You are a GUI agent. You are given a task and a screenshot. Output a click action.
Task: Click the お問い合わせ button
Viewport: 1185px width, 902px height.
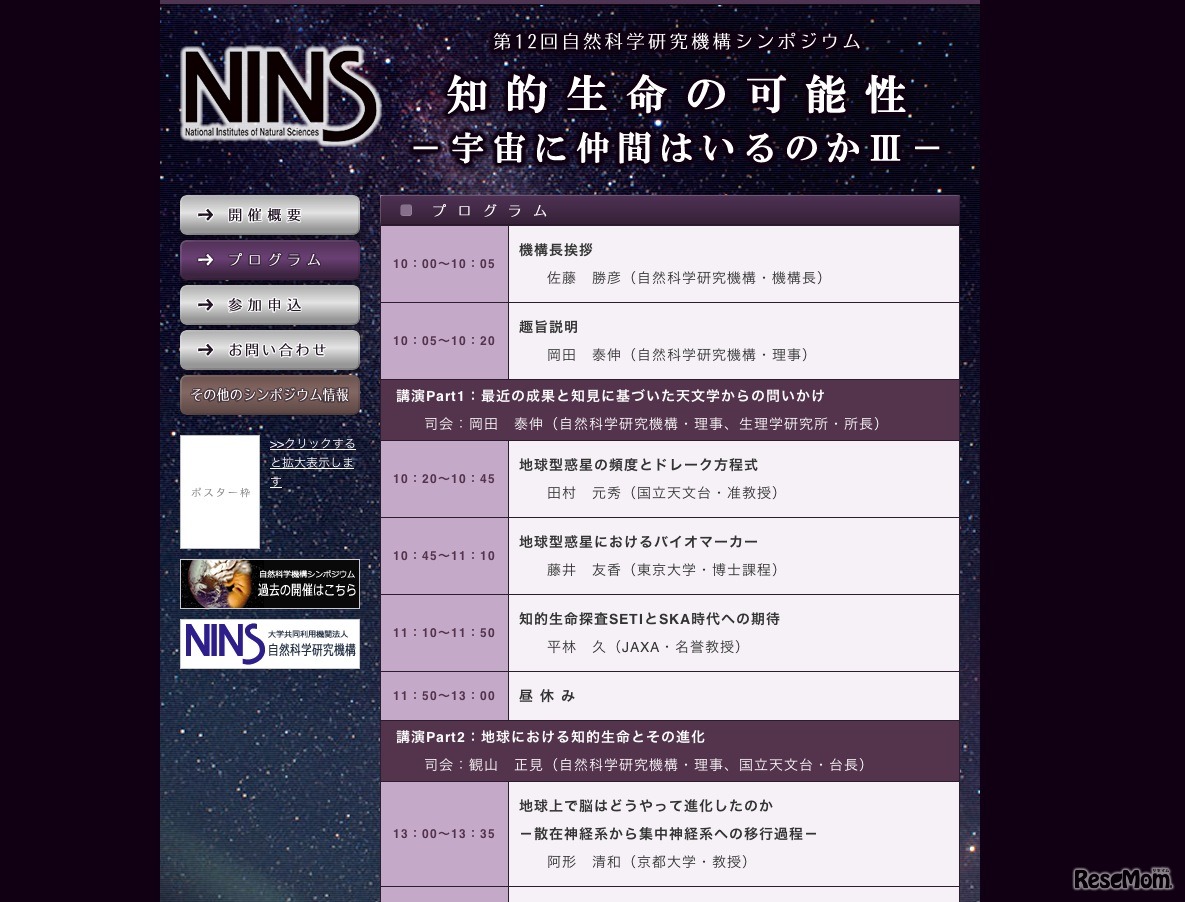tap(270, 350)
